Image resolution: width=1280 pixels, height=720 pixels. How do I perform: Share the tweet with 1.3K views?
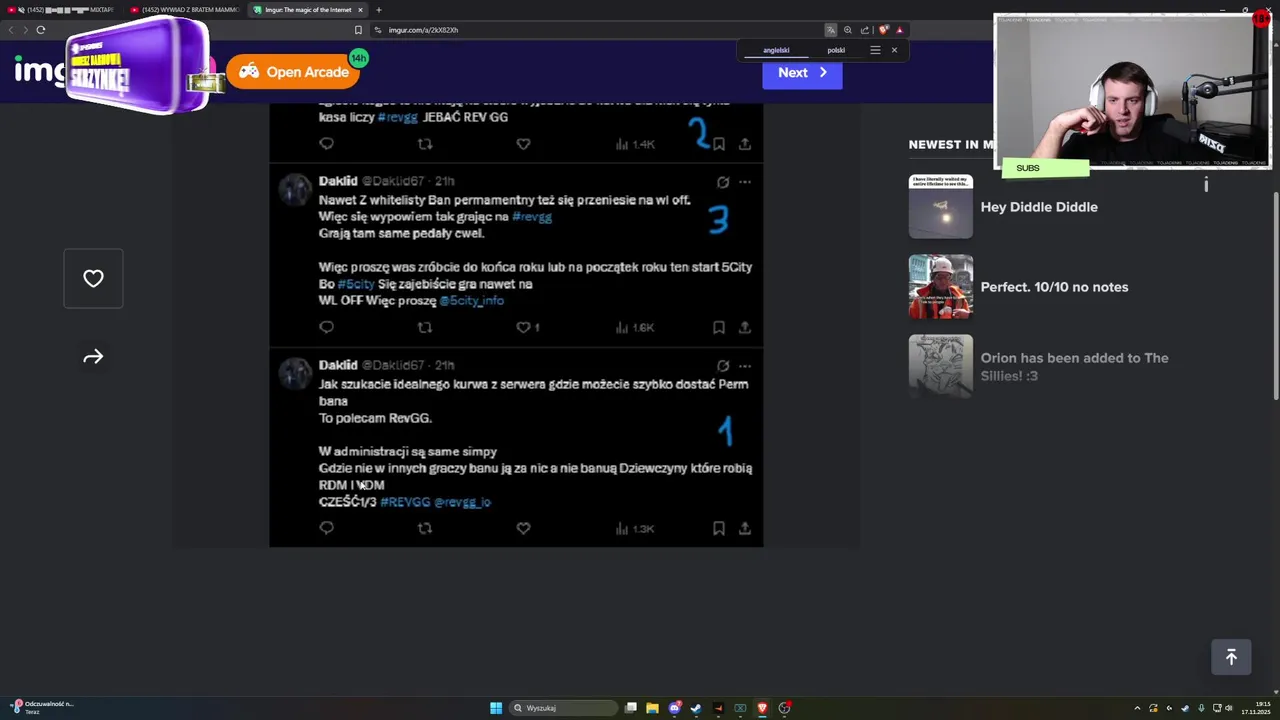tap(744, 528)
